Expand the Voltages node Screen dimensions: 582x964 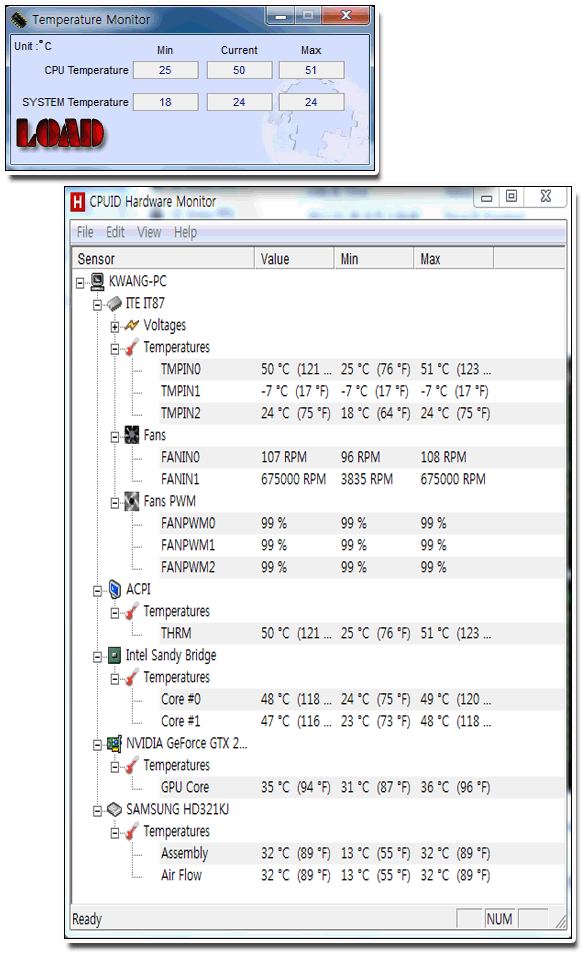click(x=114, y=328)
